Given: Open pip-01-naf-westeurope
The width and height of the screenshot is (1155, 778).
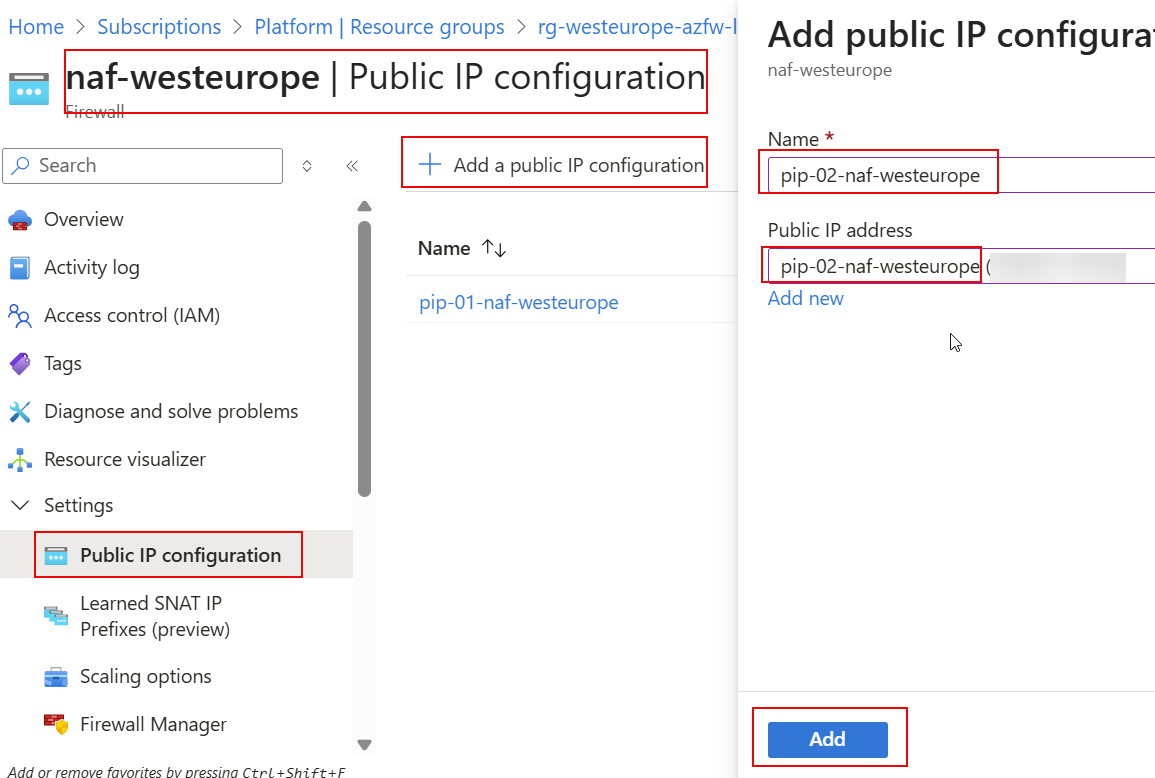Looking at the screenshot, I should coord(519,302).
